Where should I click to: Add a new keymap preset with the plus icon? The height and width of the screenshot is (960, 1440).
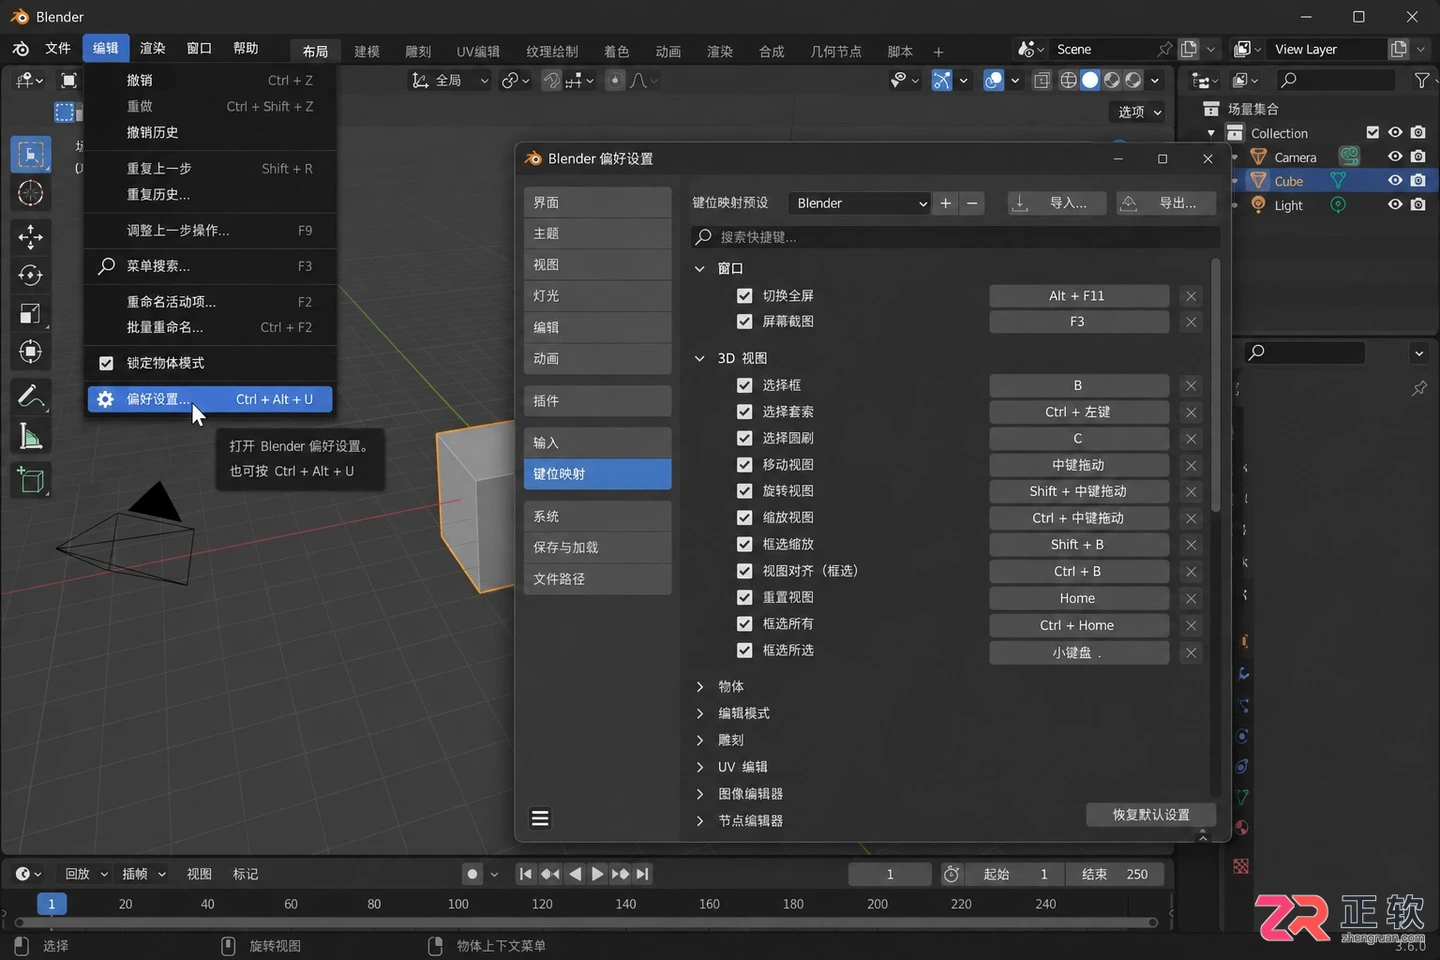point(945,203)
